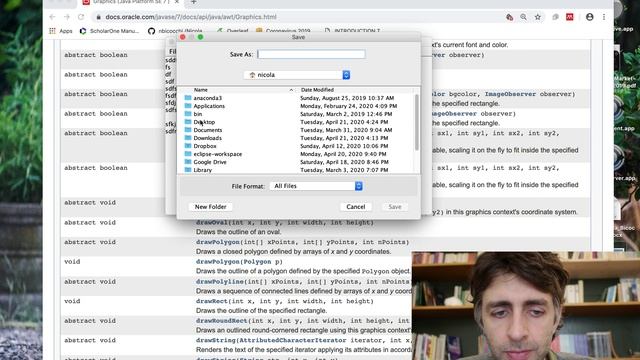Open the nicola location dropdown
640x360 pixels.
pyautogui.click(x=297, y=75)
